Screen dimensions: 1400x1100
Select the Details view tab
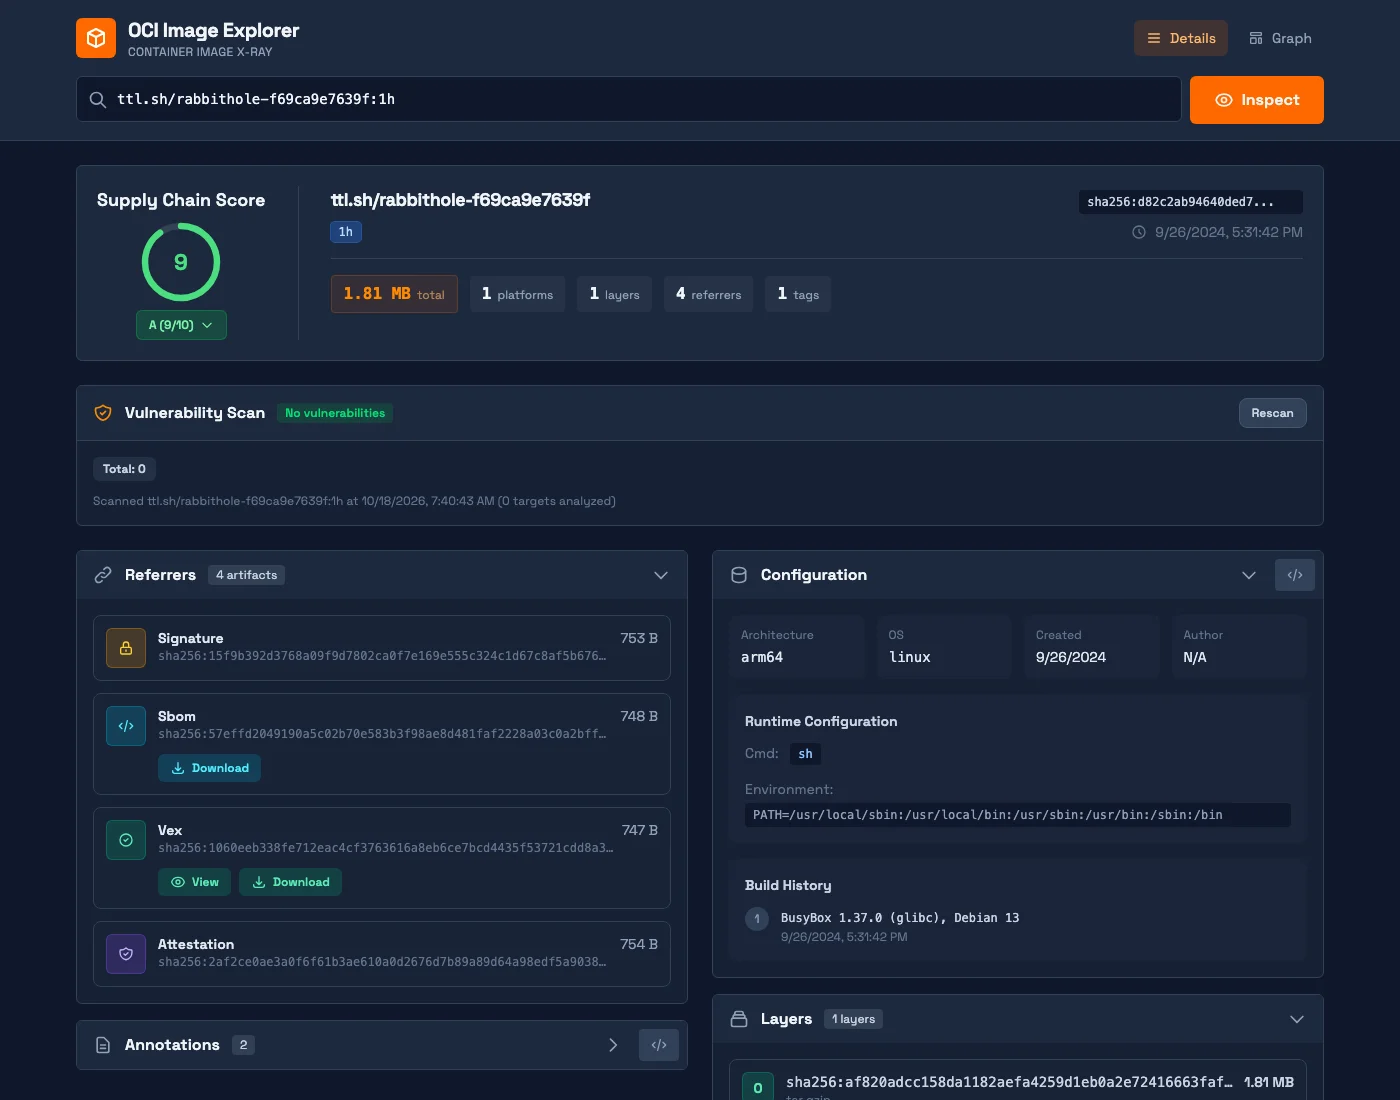coord(1181,38)
